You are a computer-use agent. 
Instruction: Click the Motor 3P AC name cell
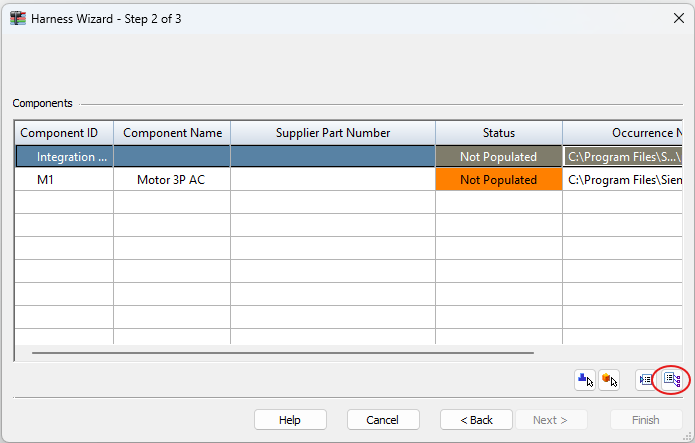pyautogui.click(x=171, y=180)
